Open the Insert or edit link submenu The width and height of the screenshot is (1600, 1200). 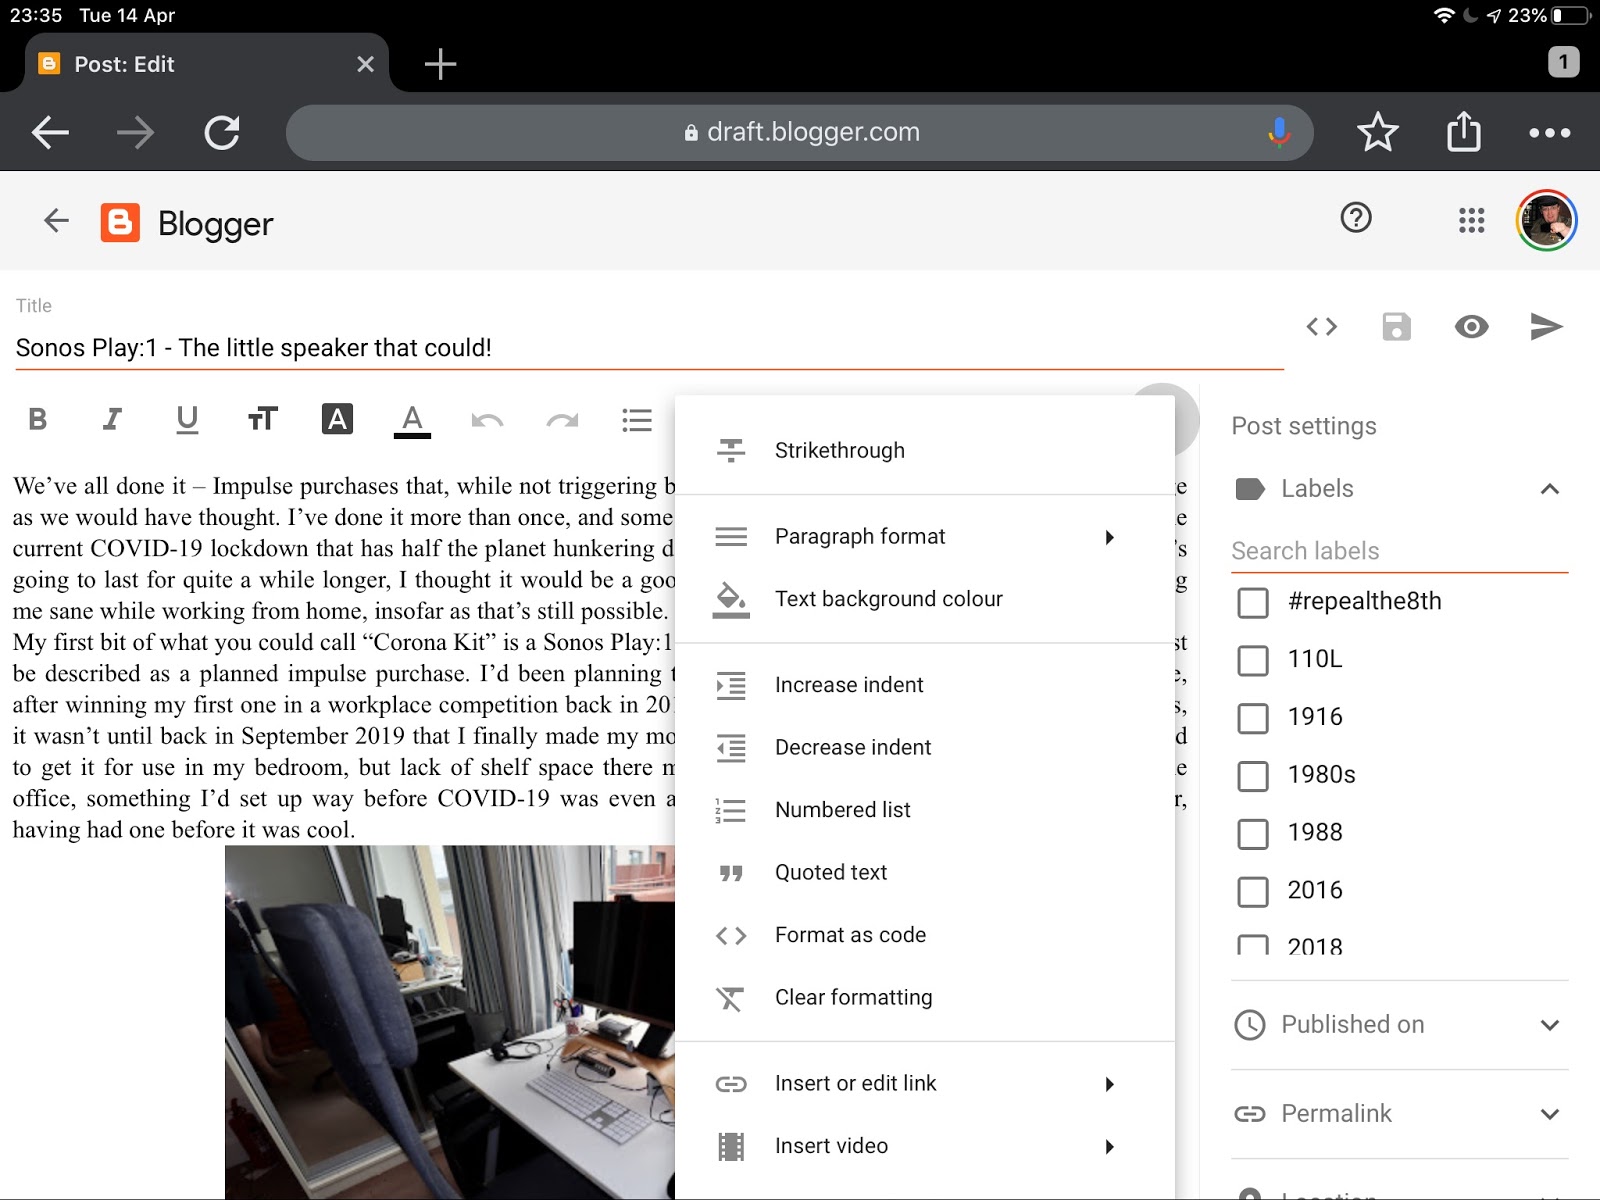tap(925, 1084)
